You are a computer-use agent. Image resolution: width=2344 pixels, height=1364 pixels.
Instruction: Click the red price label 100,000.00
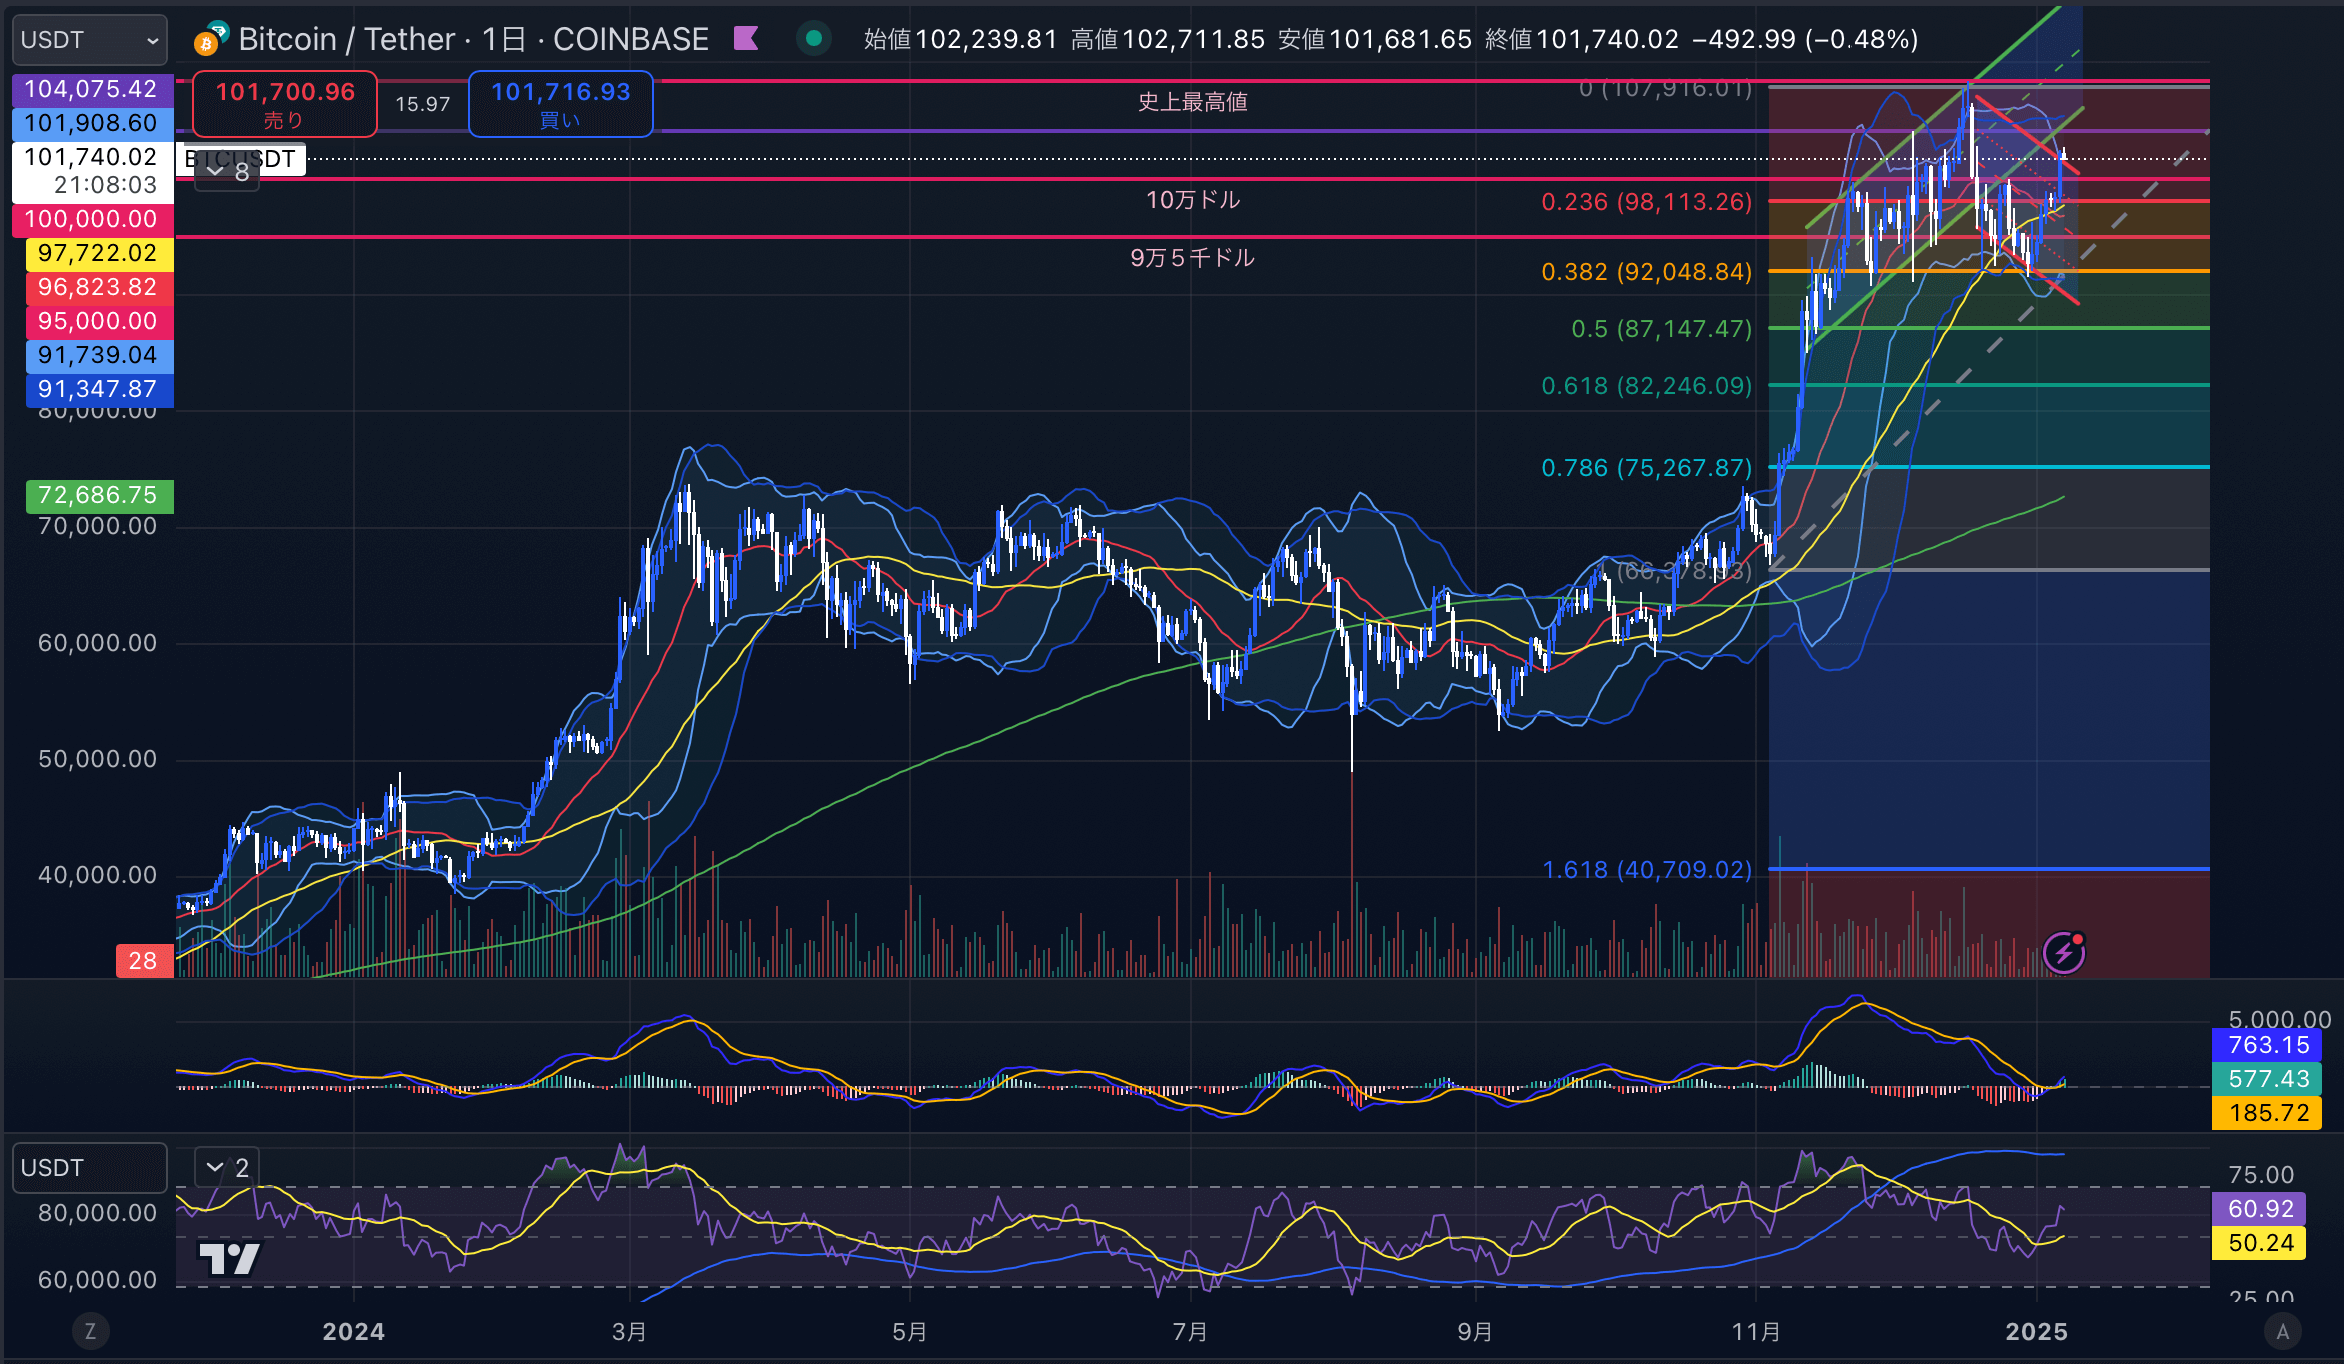tap(92, 219)
